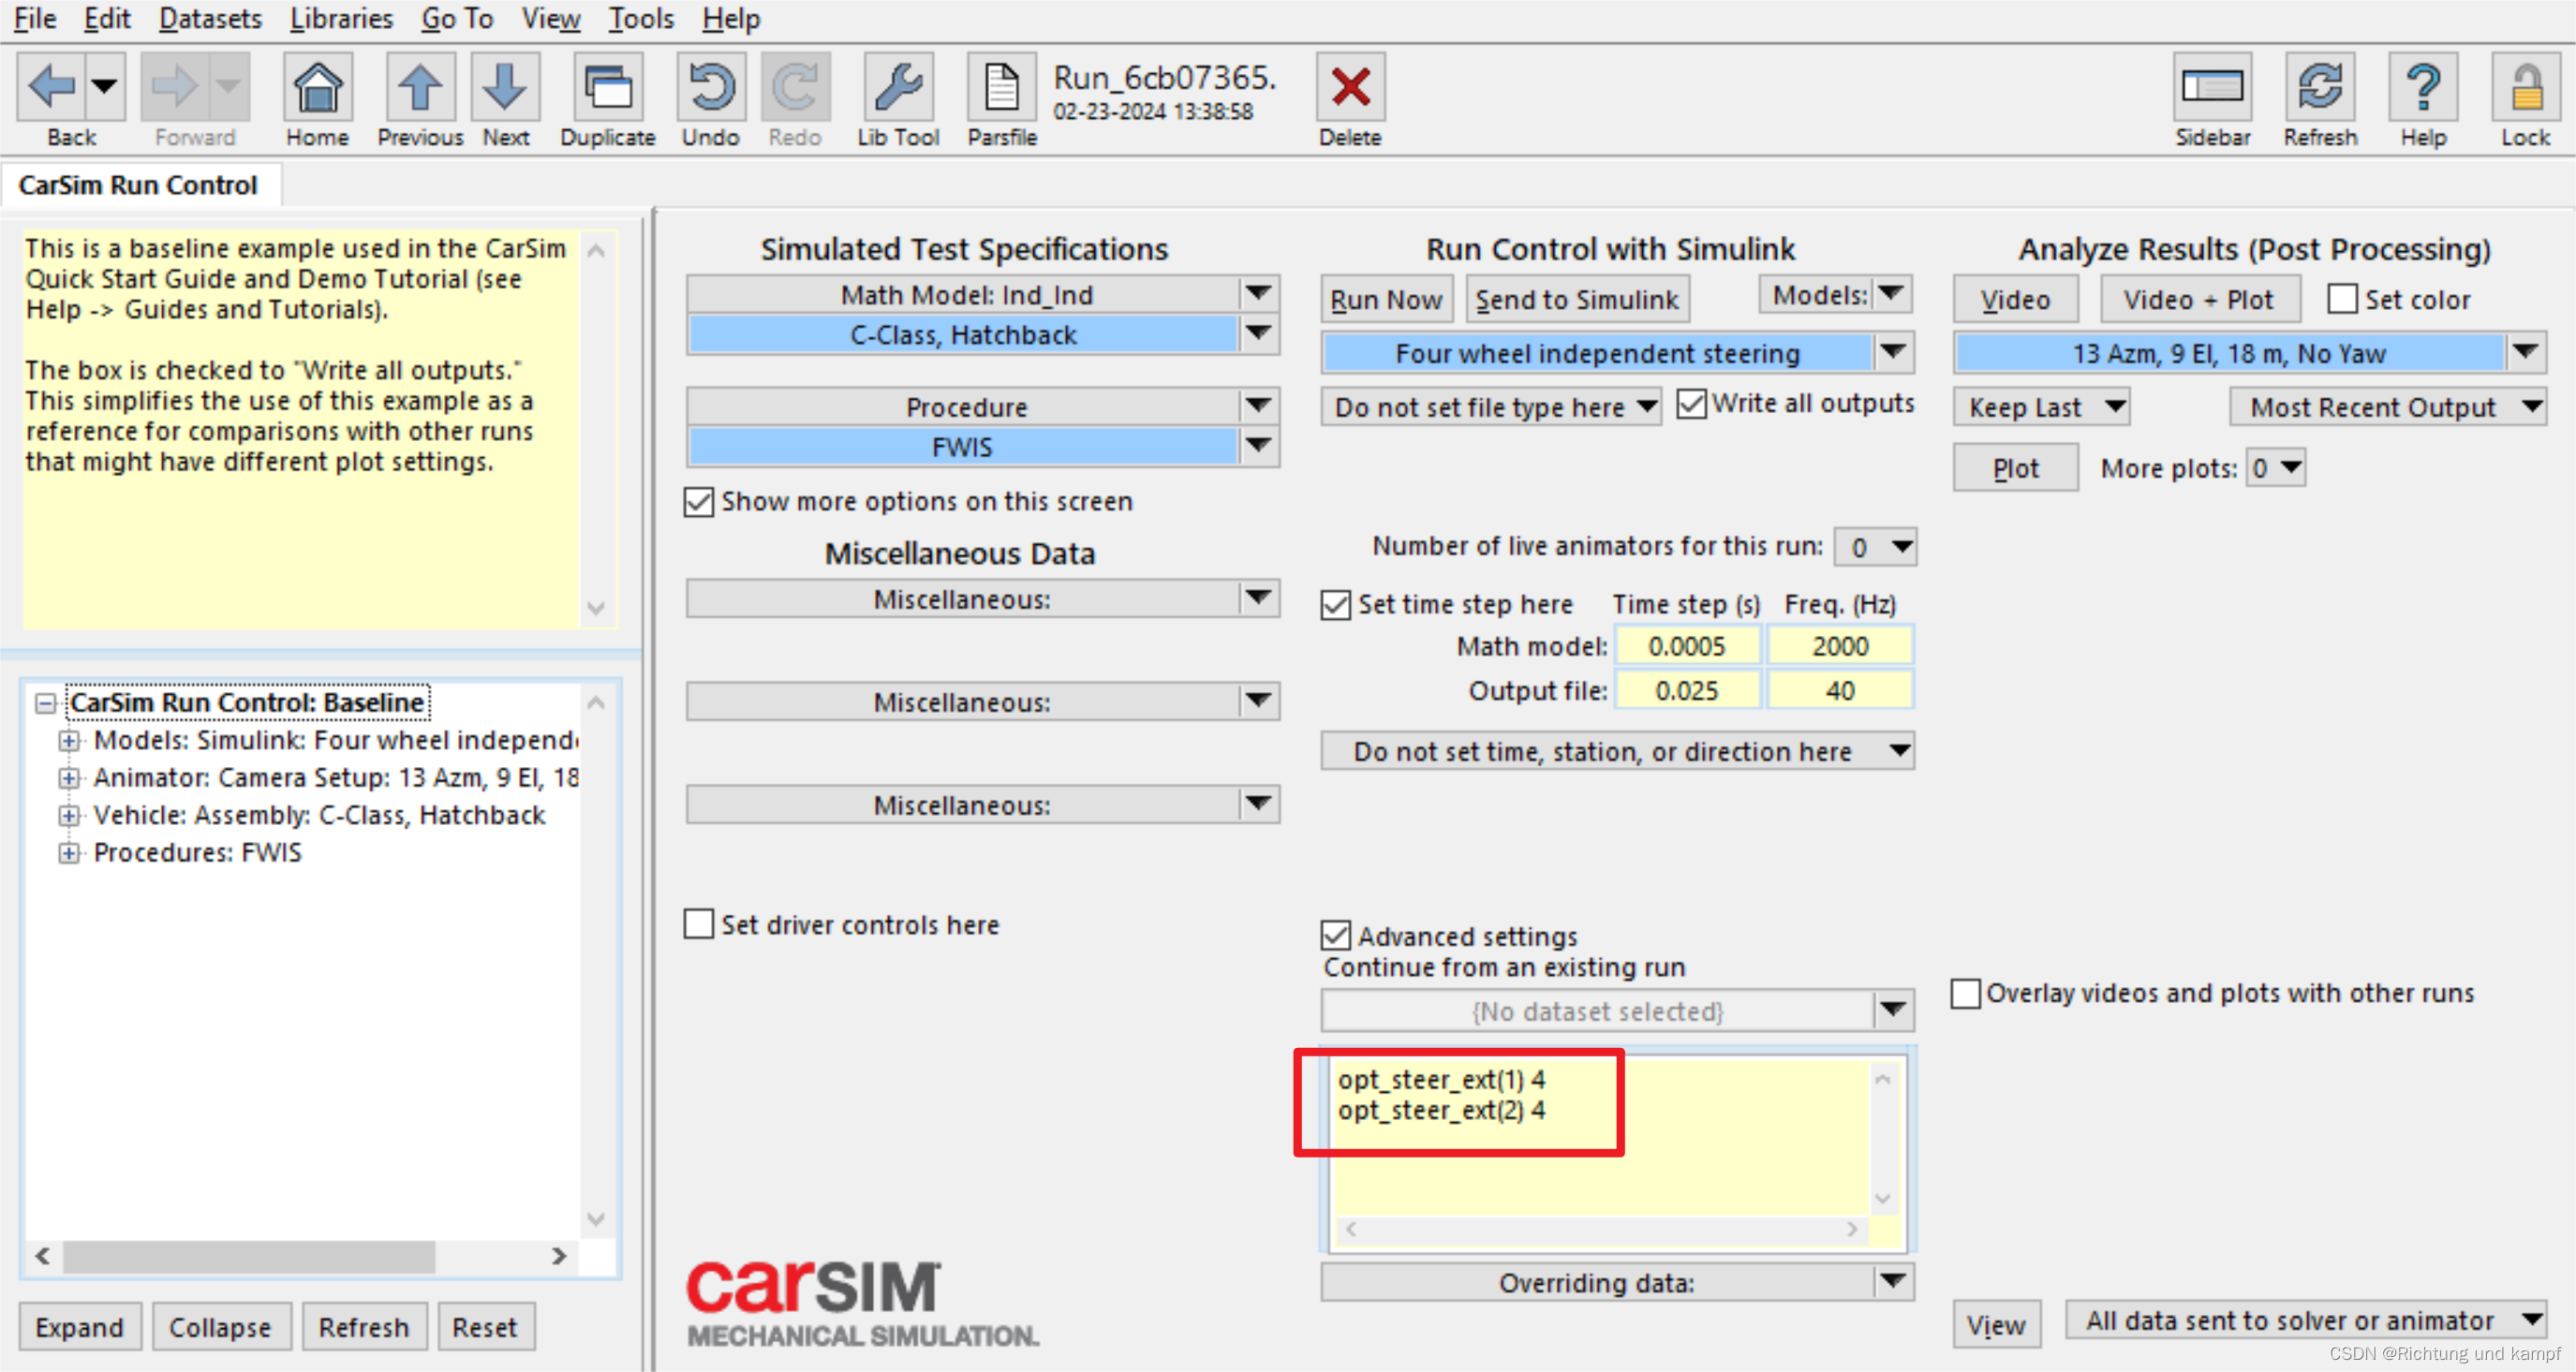Click the red Delete X icon

coord(1349,88)
